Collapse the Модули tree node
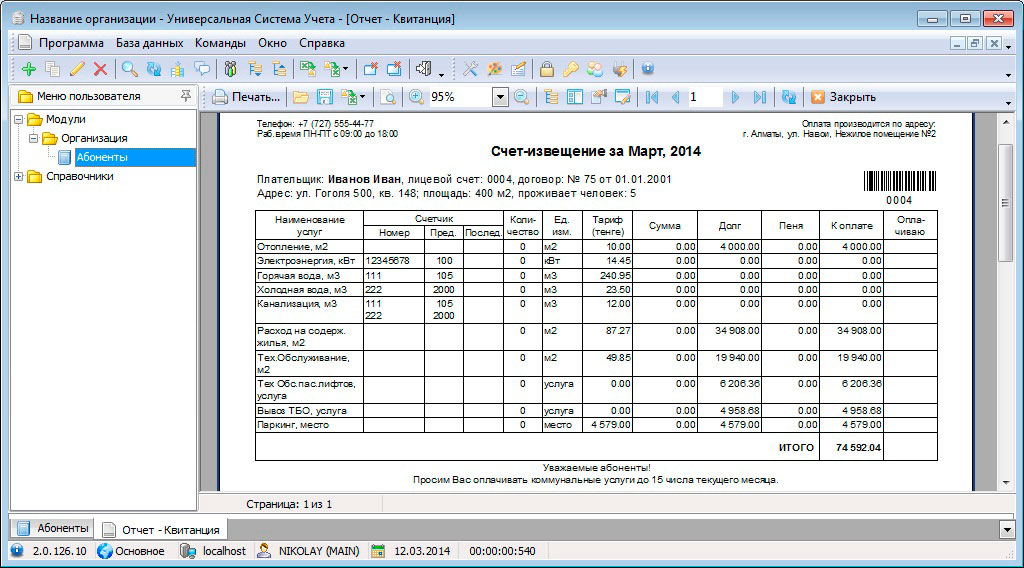The height and width of the screenshot is (568, 1024). pos(18,119)
